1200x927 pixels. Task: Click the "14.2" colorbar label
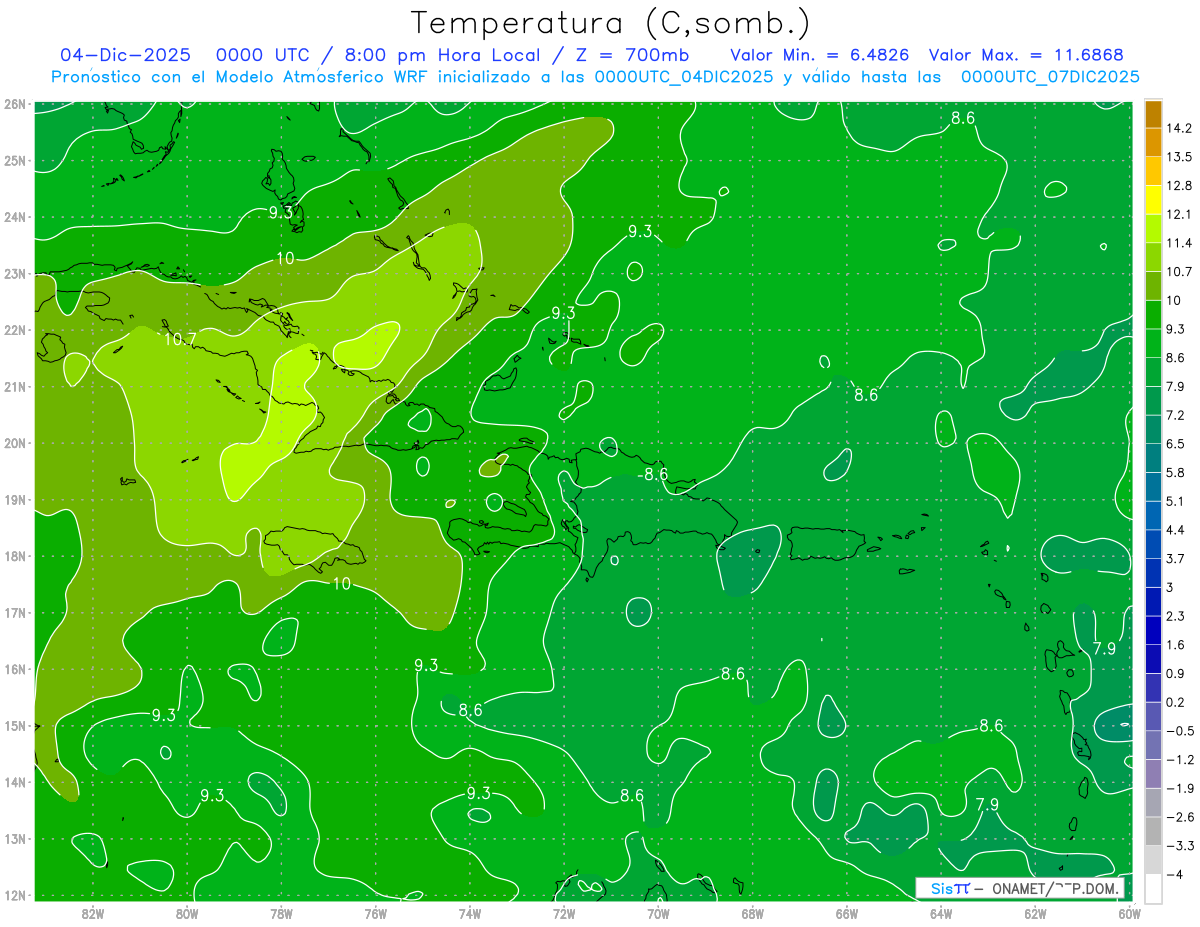(x=1179, y=128)
